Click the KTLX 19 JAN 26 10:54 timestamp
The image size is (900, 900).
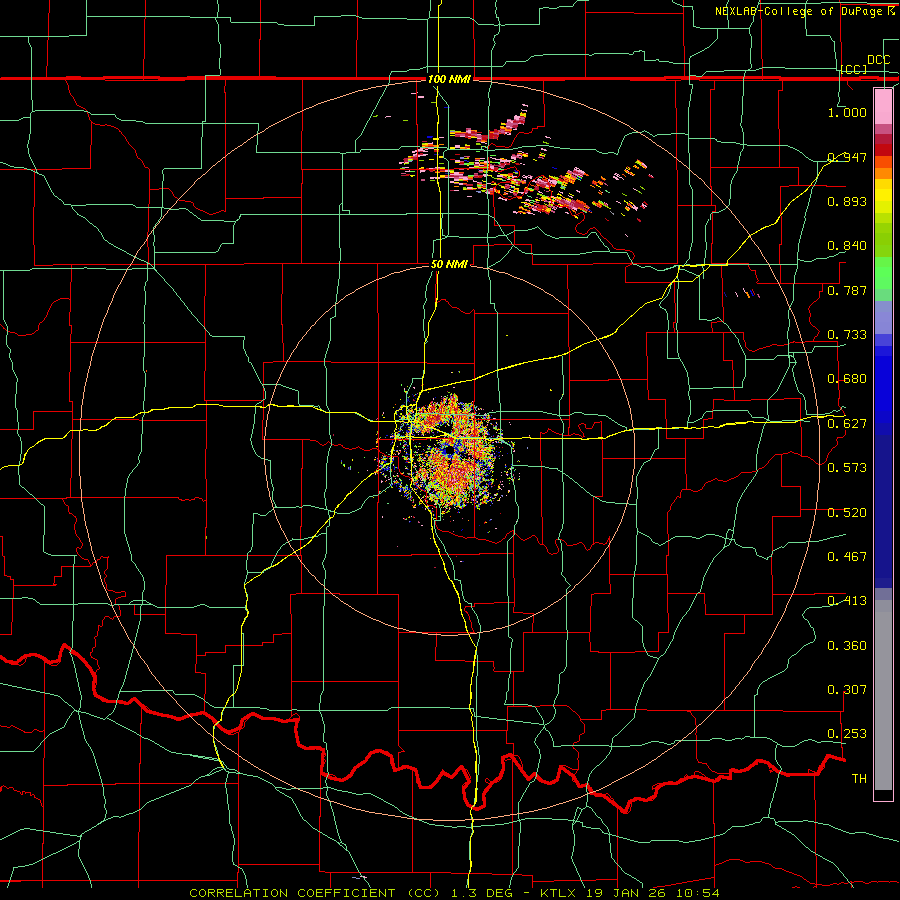(x=630, y=893)
